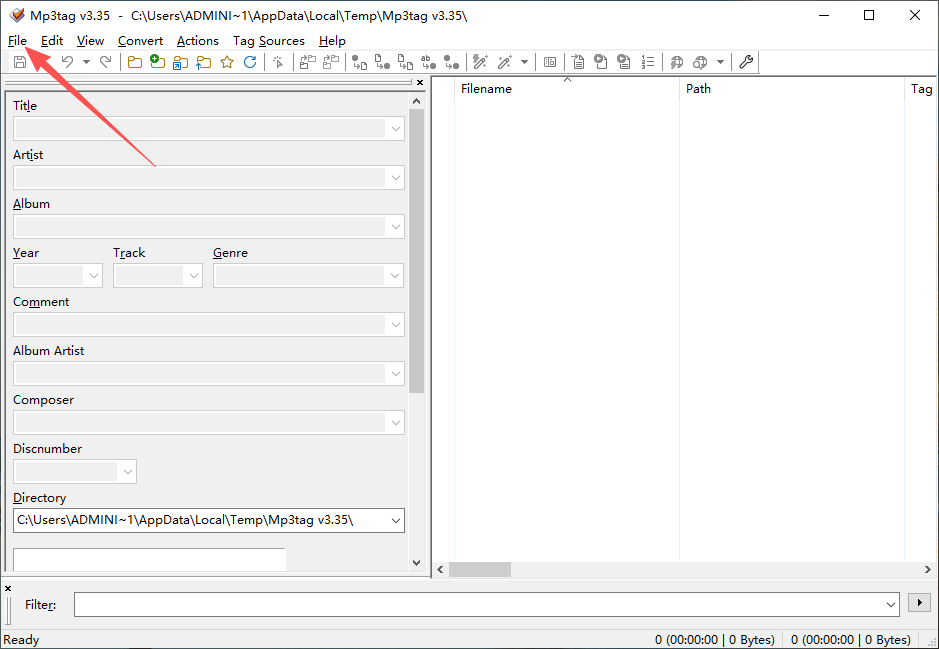Click the Export document with arrow icon

click(x=578, y=62)
